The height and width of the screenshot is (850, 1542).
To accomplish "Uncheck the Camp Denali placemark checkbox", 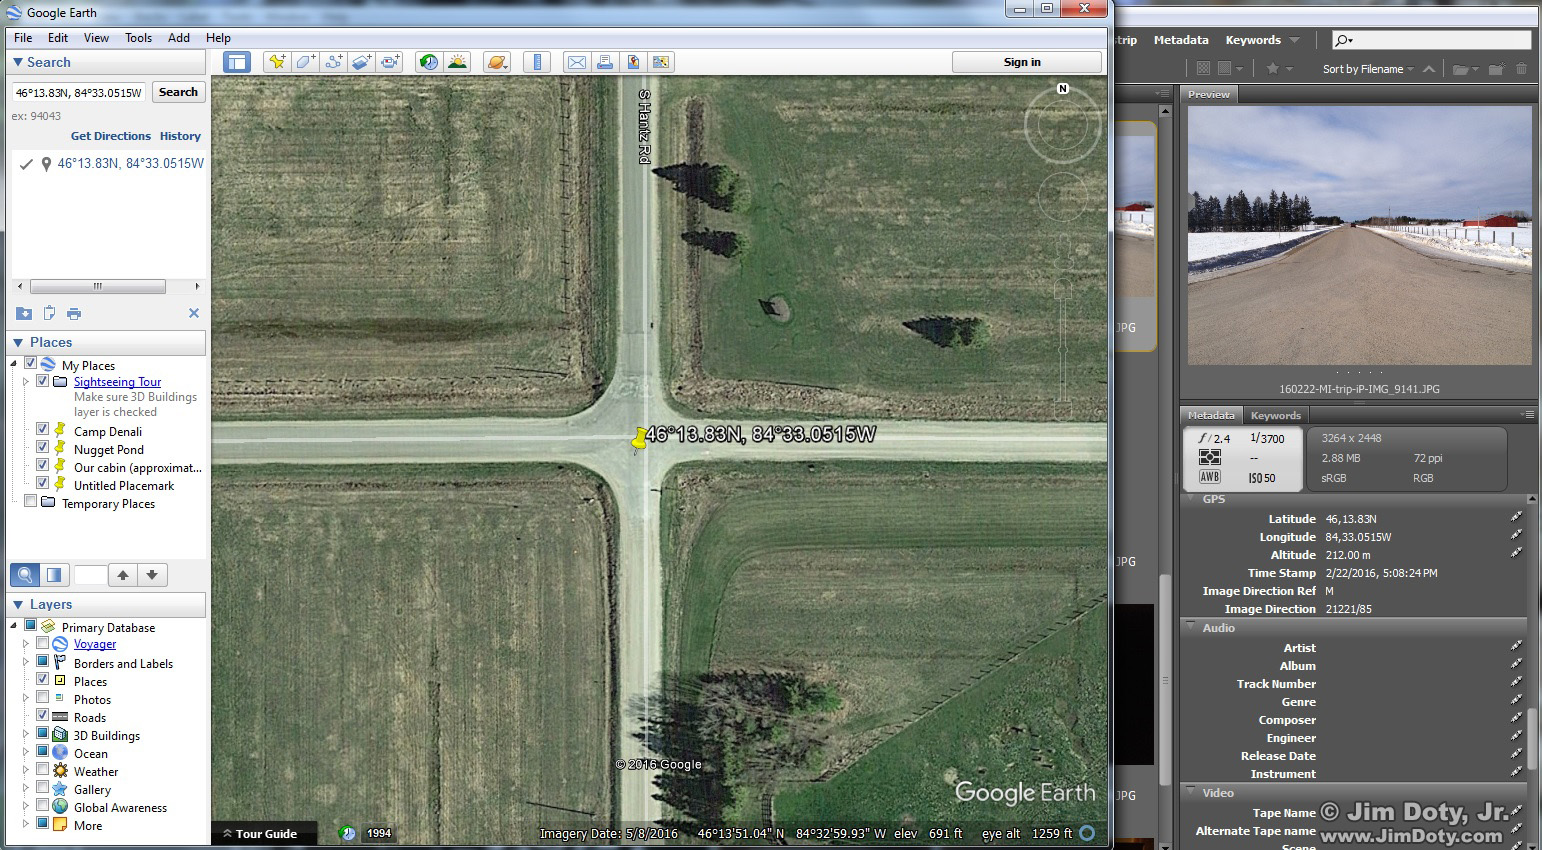I will (42, 429).
